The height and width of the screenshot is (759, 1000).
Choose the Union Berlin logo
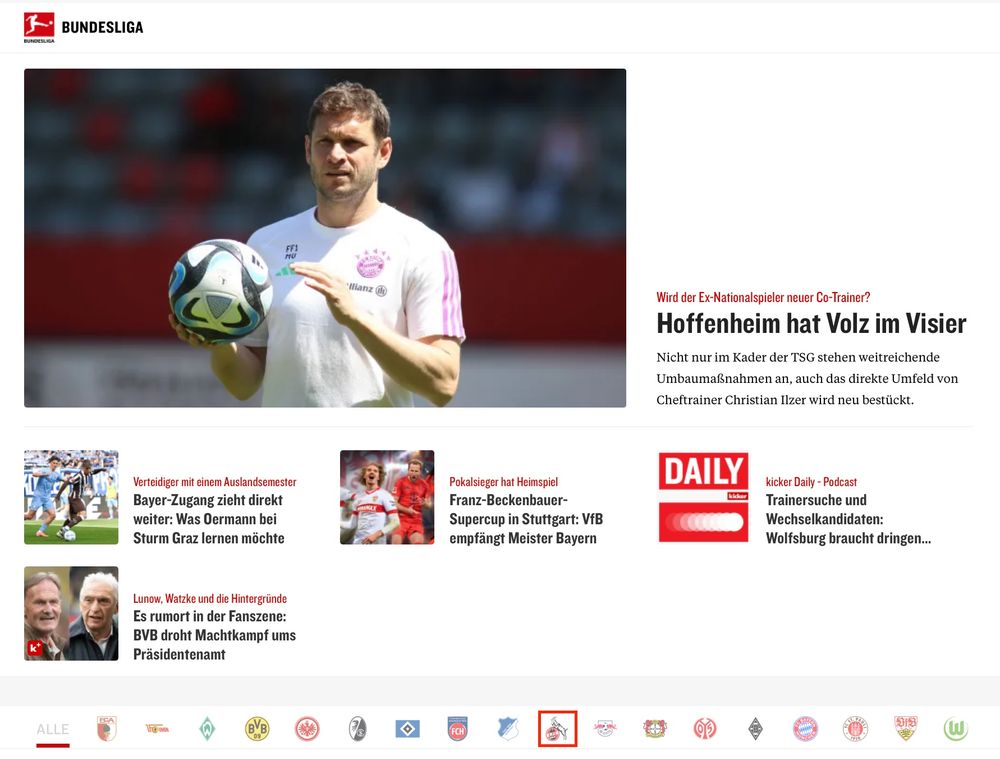click(x=157, y=728)
